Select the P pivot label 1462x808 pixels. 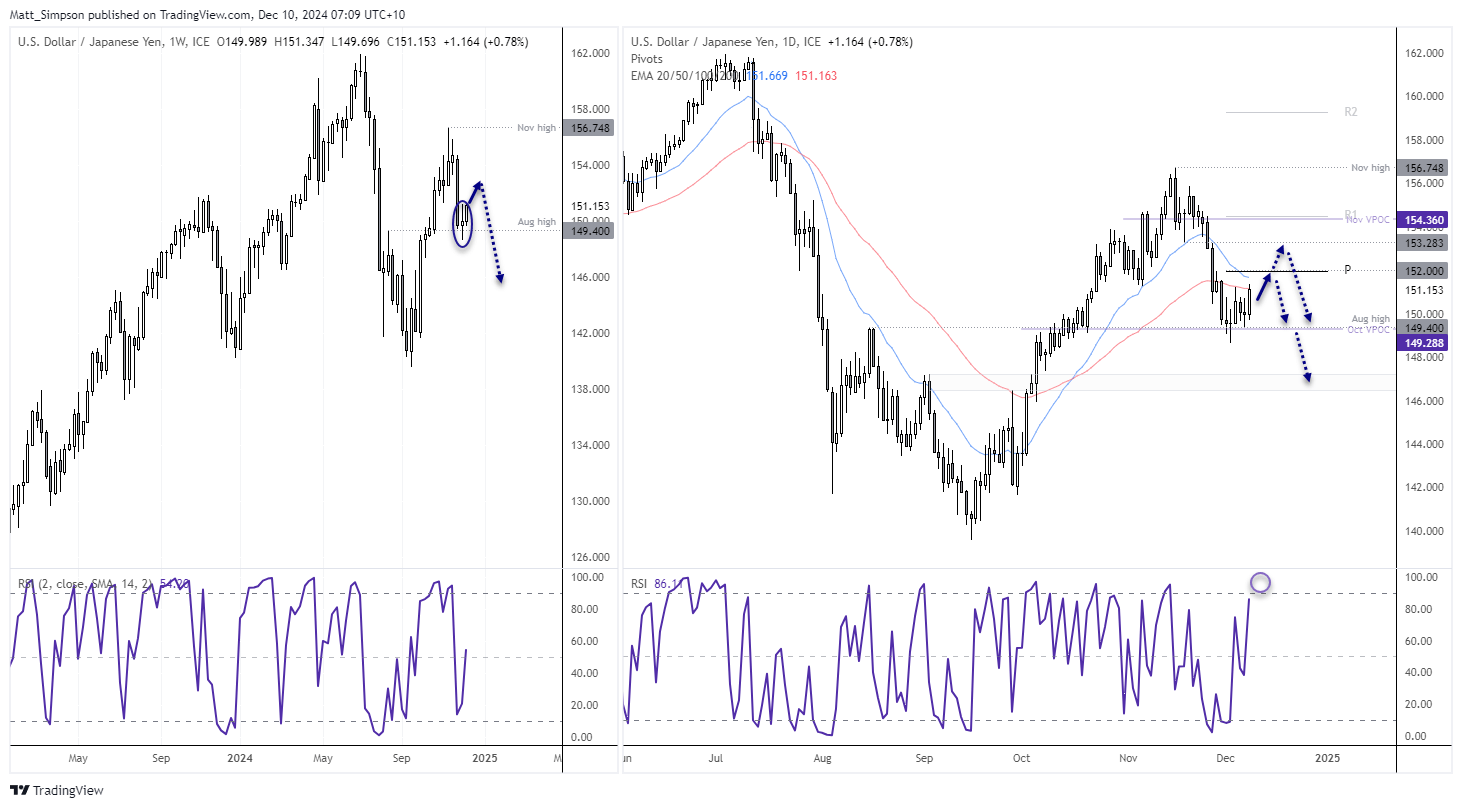click(1348, 270)
